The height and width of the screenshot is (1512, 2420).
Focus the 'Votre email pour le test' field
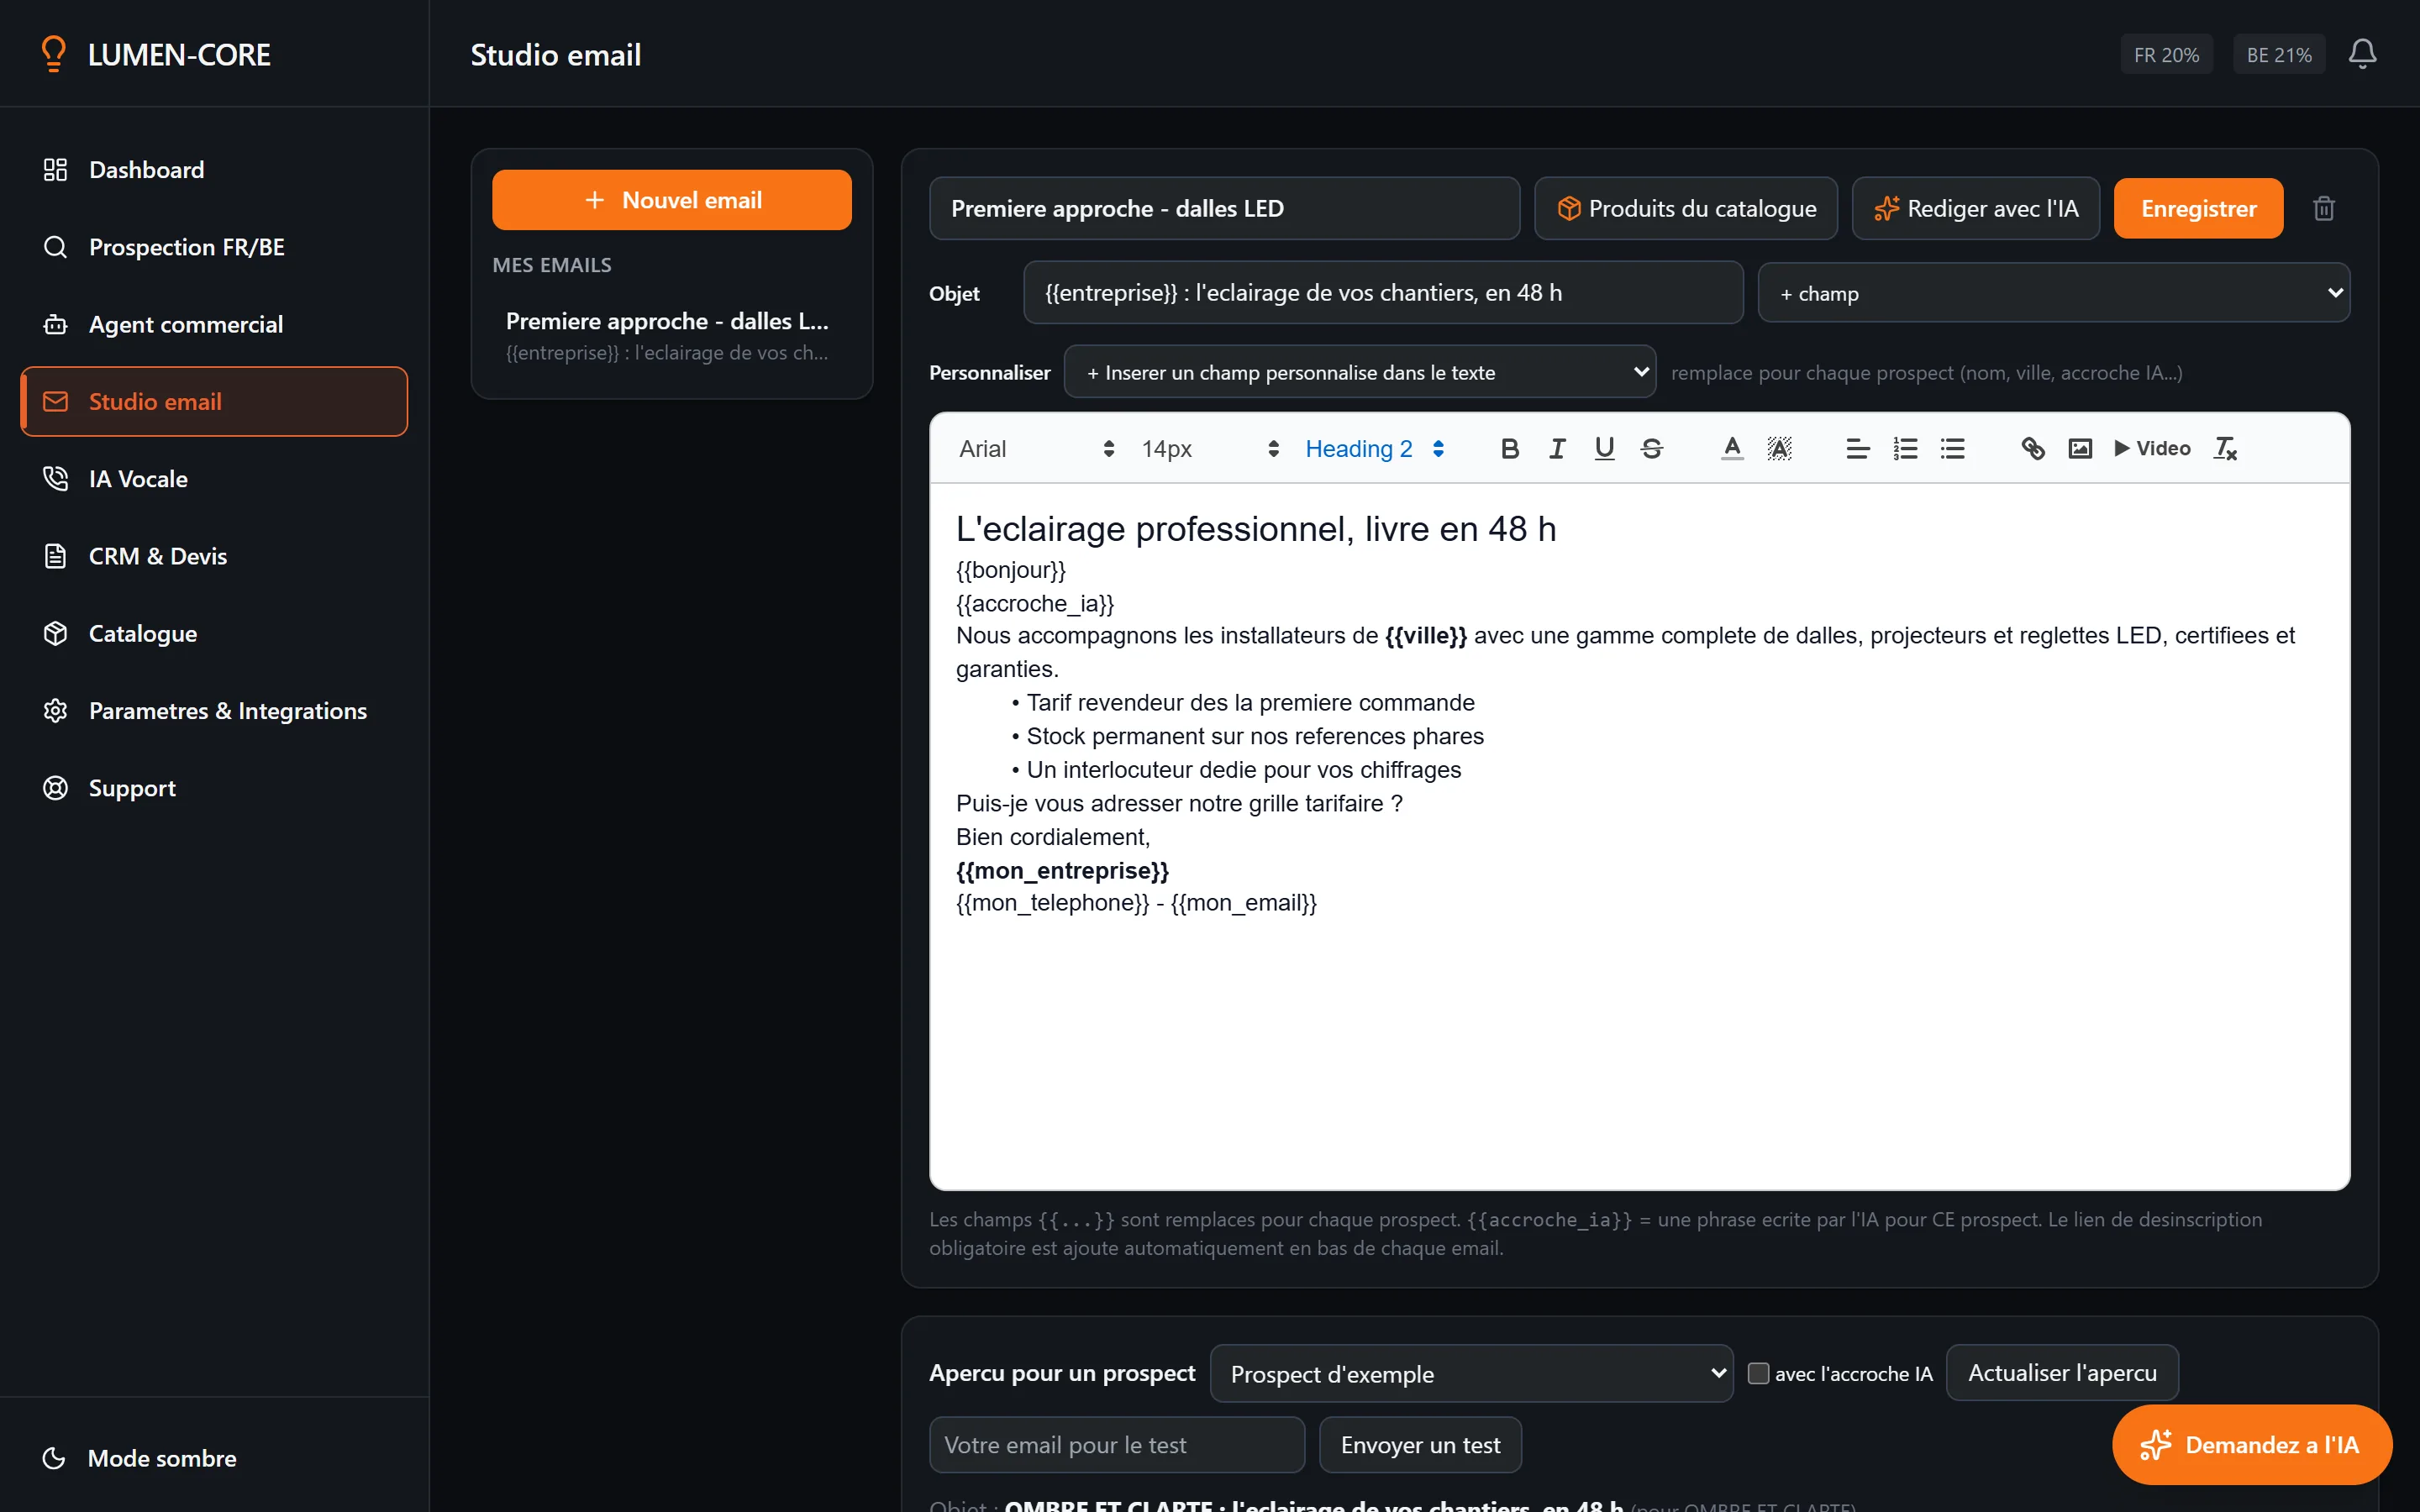pyautogui.click(x=1117, y=1444)
